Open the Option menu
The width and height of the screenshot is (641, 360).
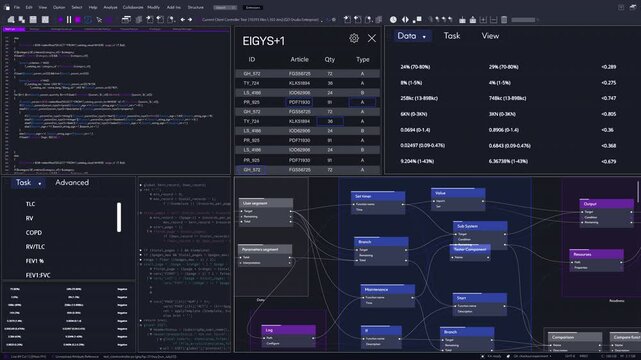tap(59, 7)
